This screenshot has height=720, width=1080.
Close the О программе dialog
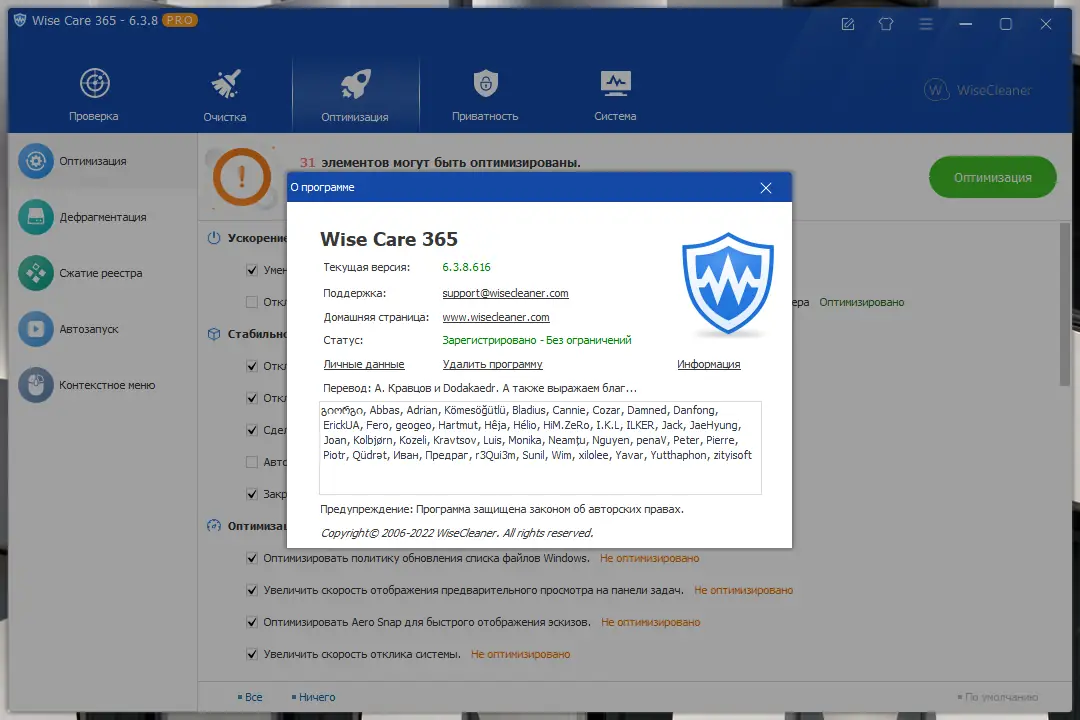[x=765, y=188]
